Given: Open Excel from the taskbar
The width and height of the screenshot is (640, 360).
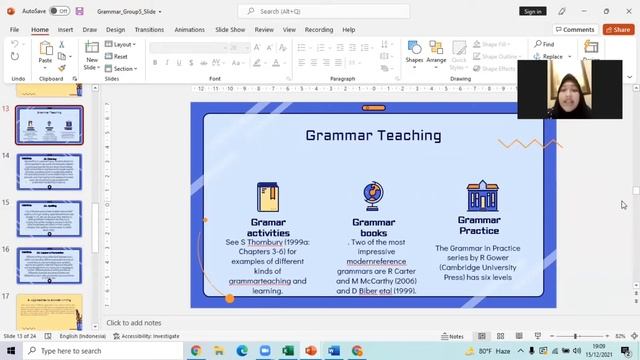Looking at the screenshot, I should click(x=288, y=351).
